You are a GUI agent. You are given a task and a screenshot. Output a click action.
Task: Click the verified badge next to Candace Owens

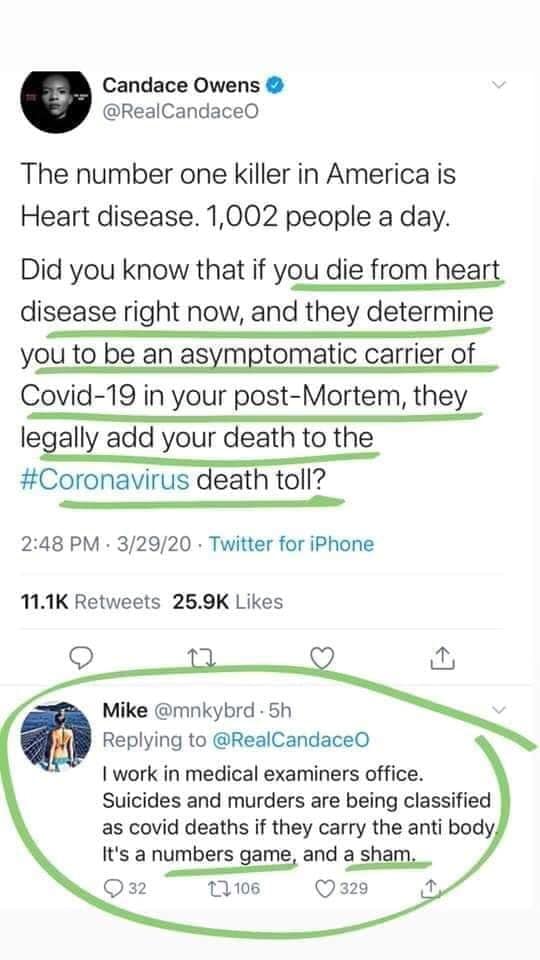click(274, 85)
